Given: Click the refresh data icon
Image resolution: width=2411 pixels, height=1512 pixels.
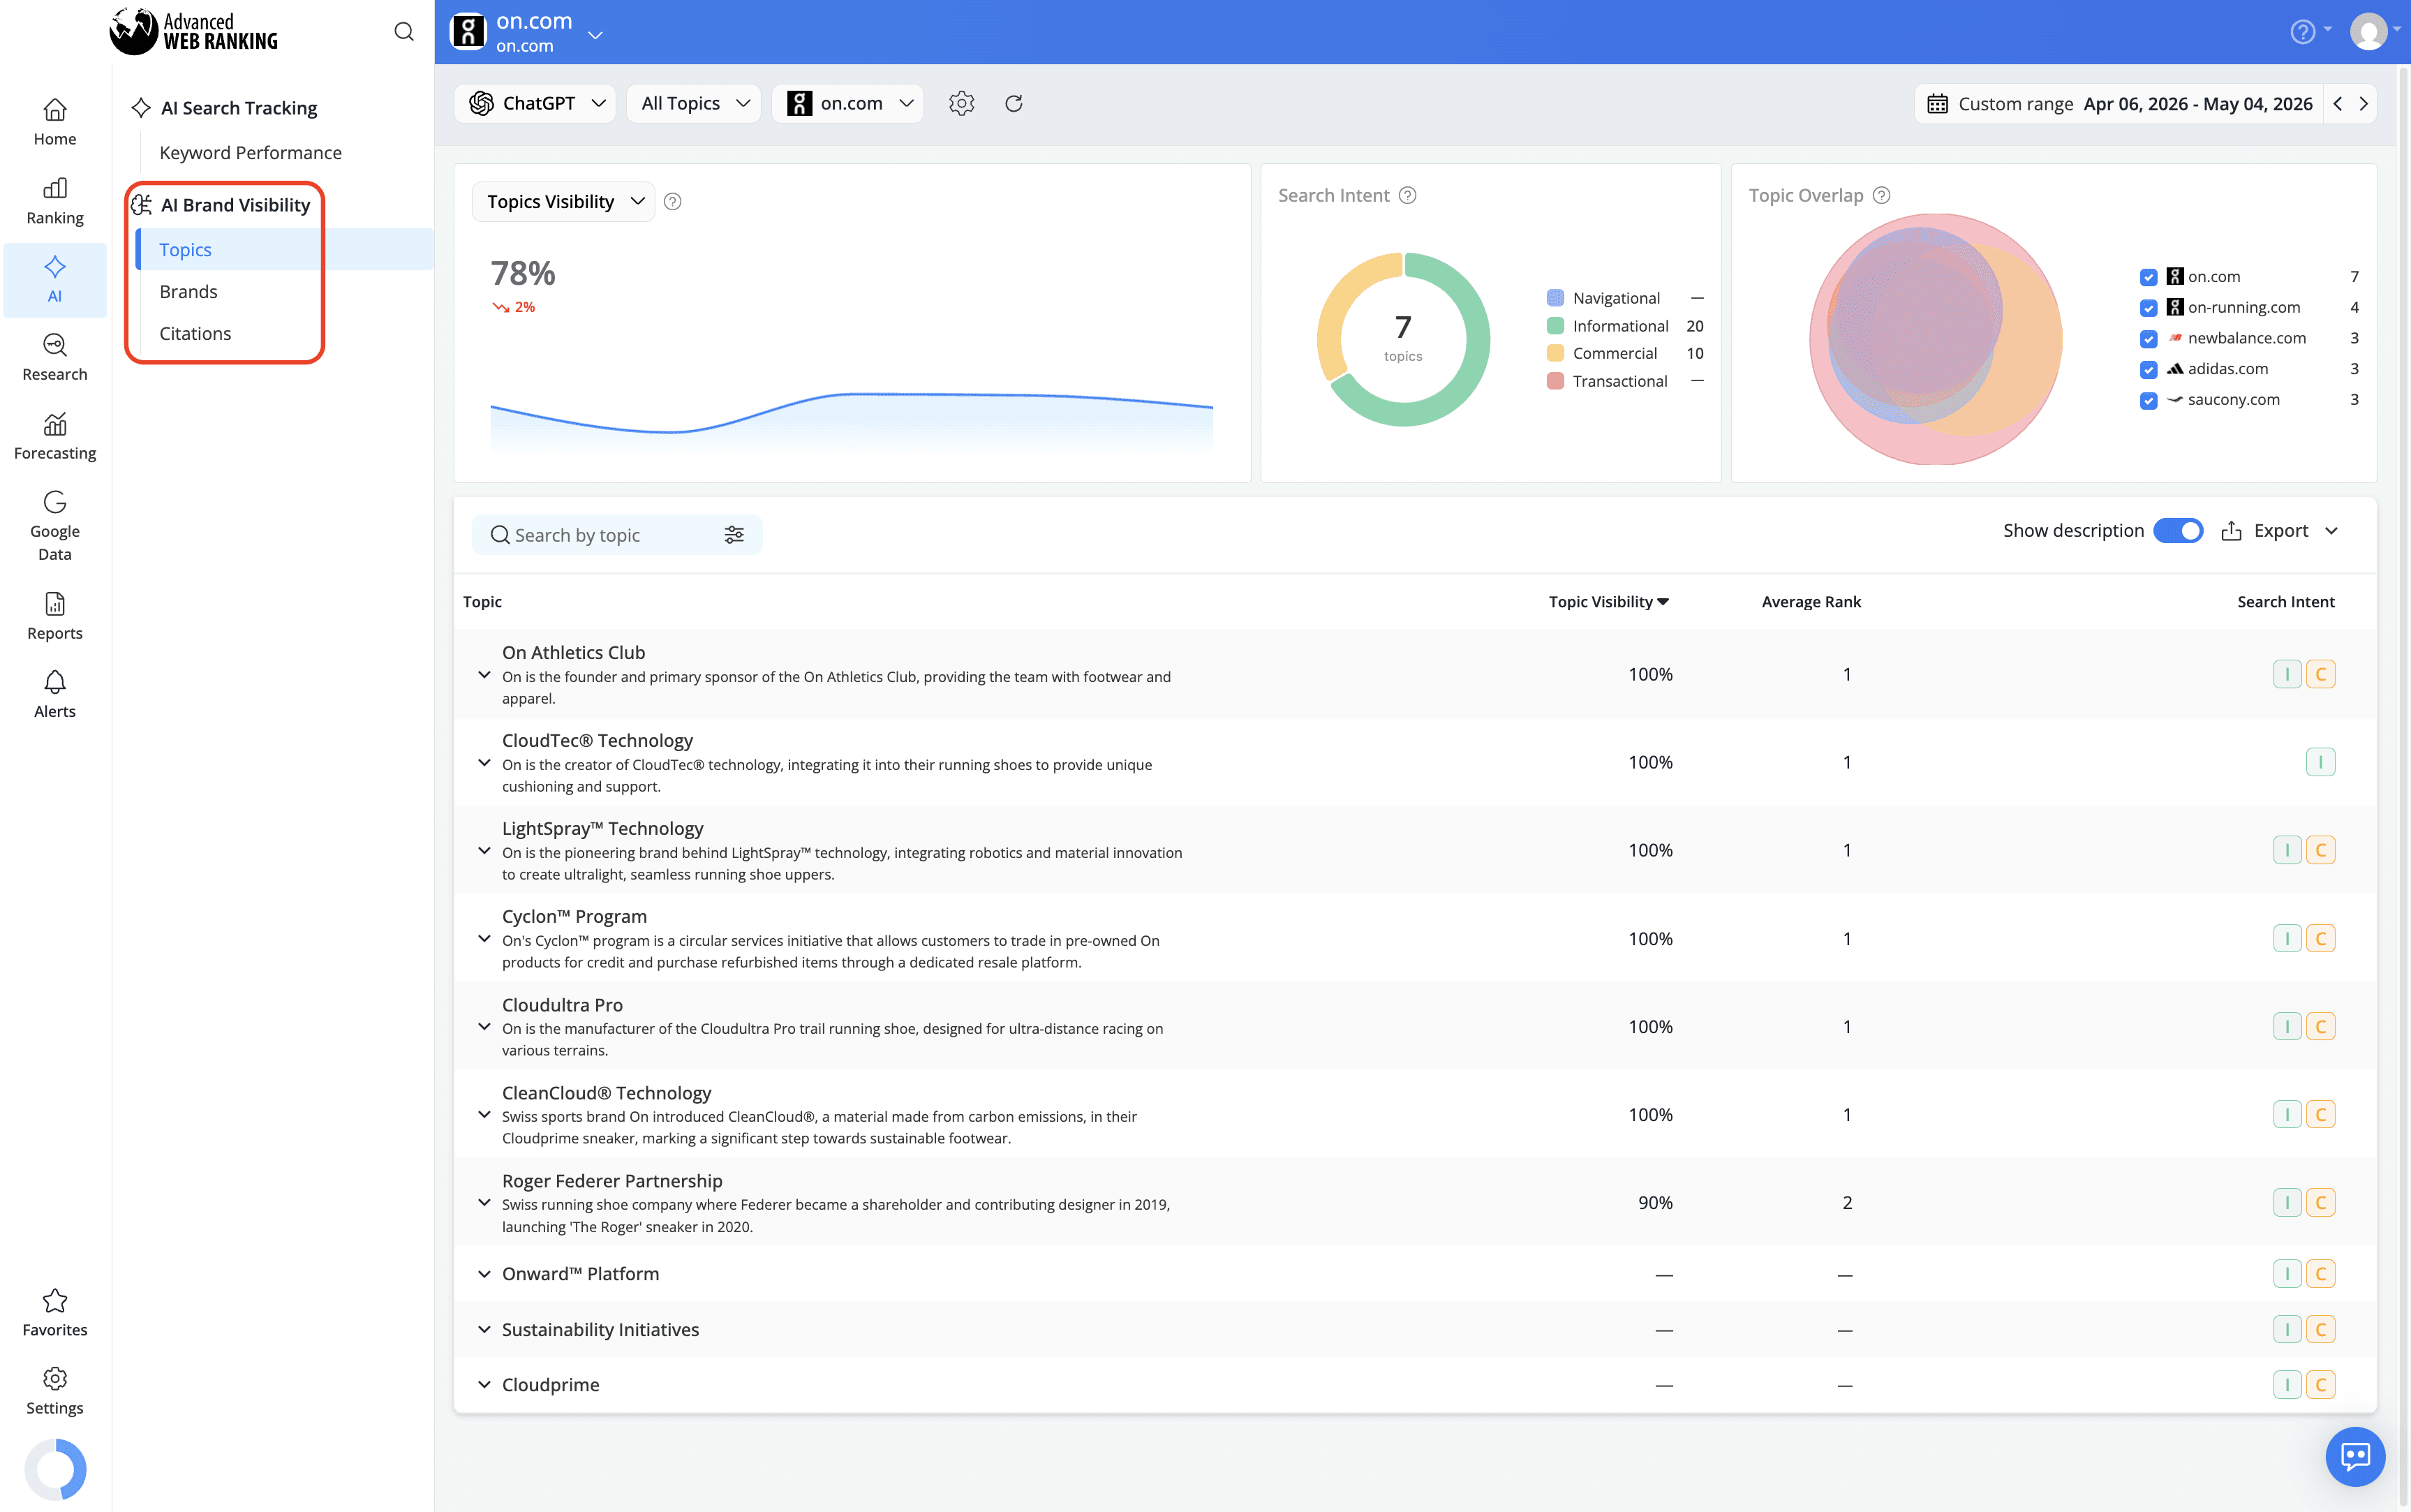Looking at the screenshot, I should click(x=1014, y=103).
